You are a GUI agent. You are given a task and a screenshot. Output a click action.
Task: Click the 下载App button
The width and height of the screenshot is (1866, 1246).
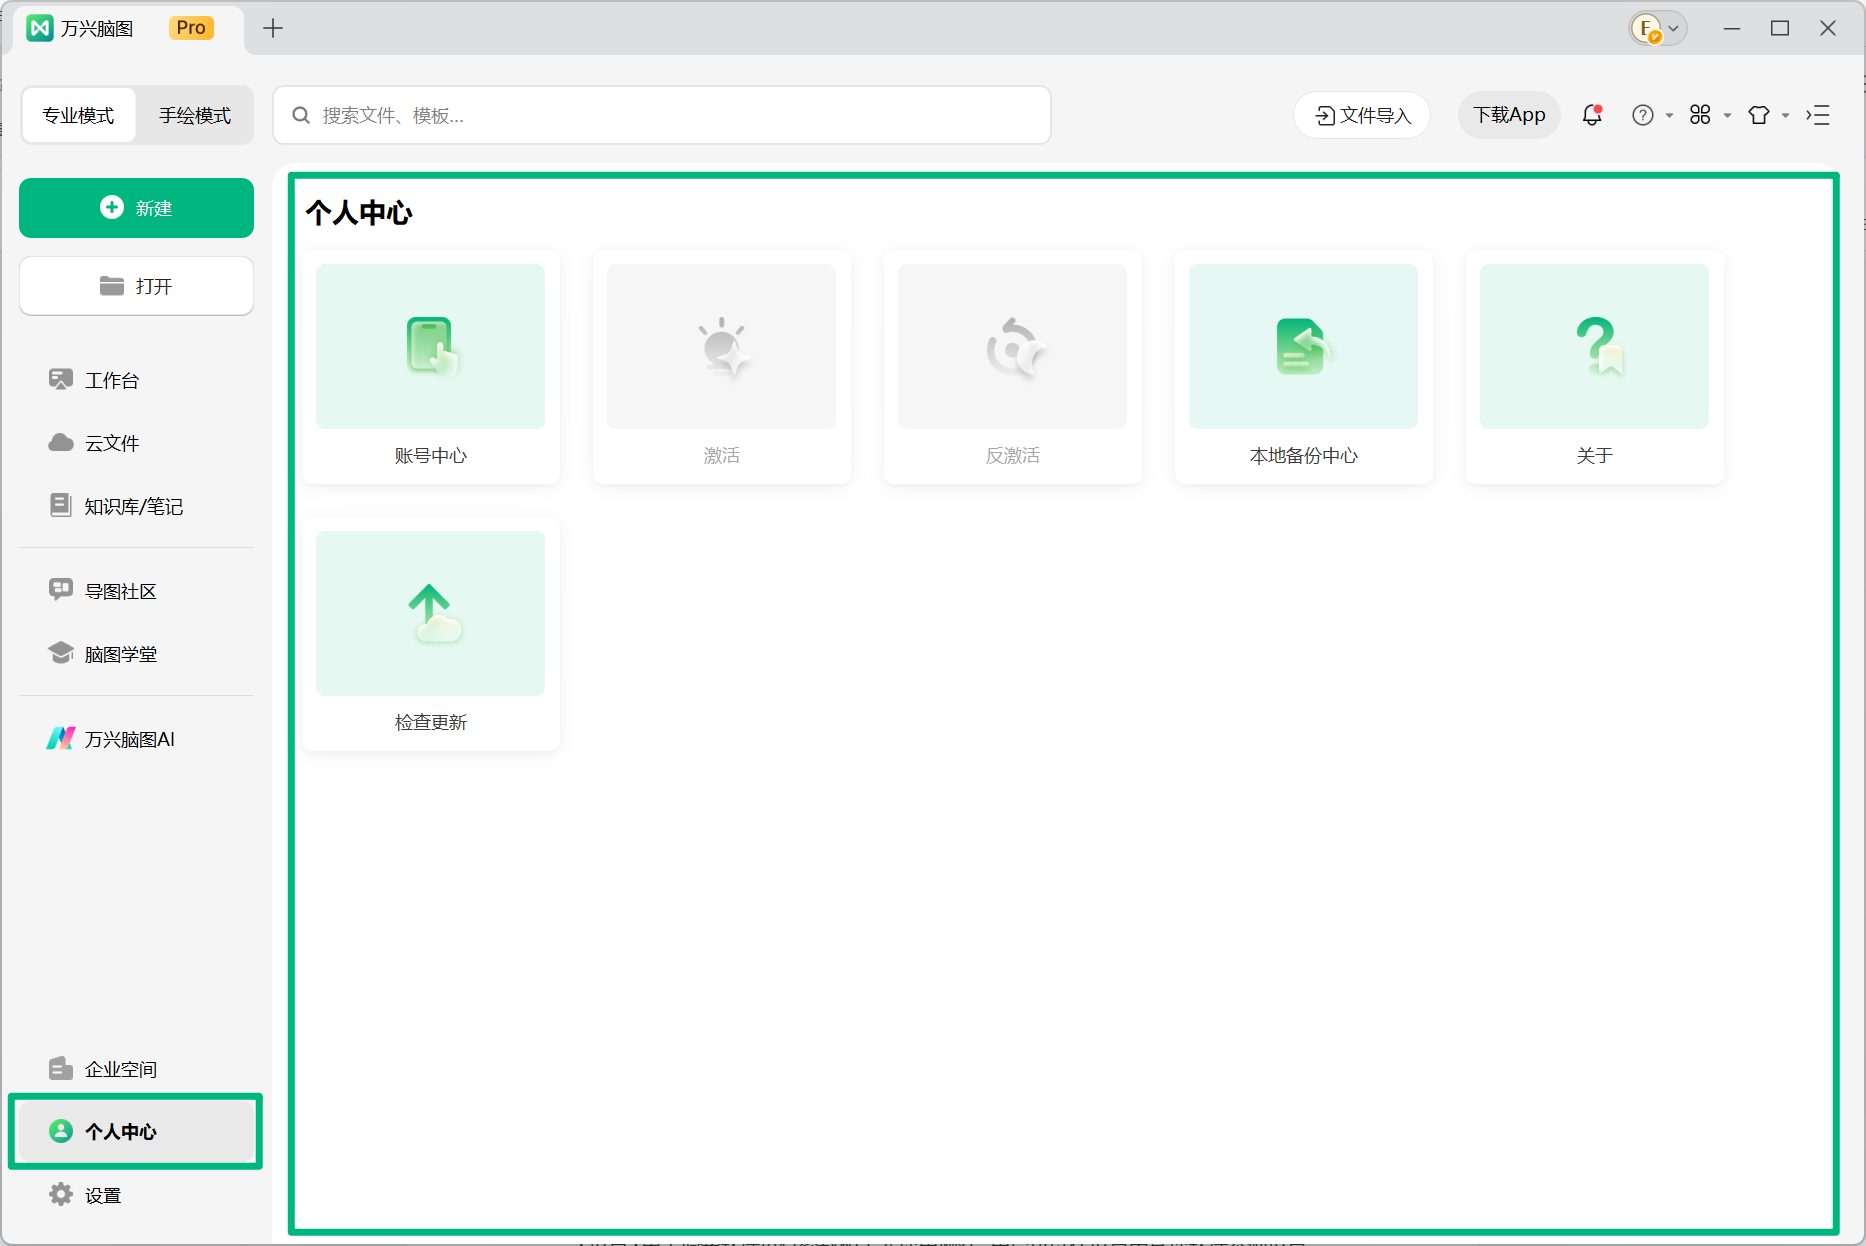coord(1509,115)
